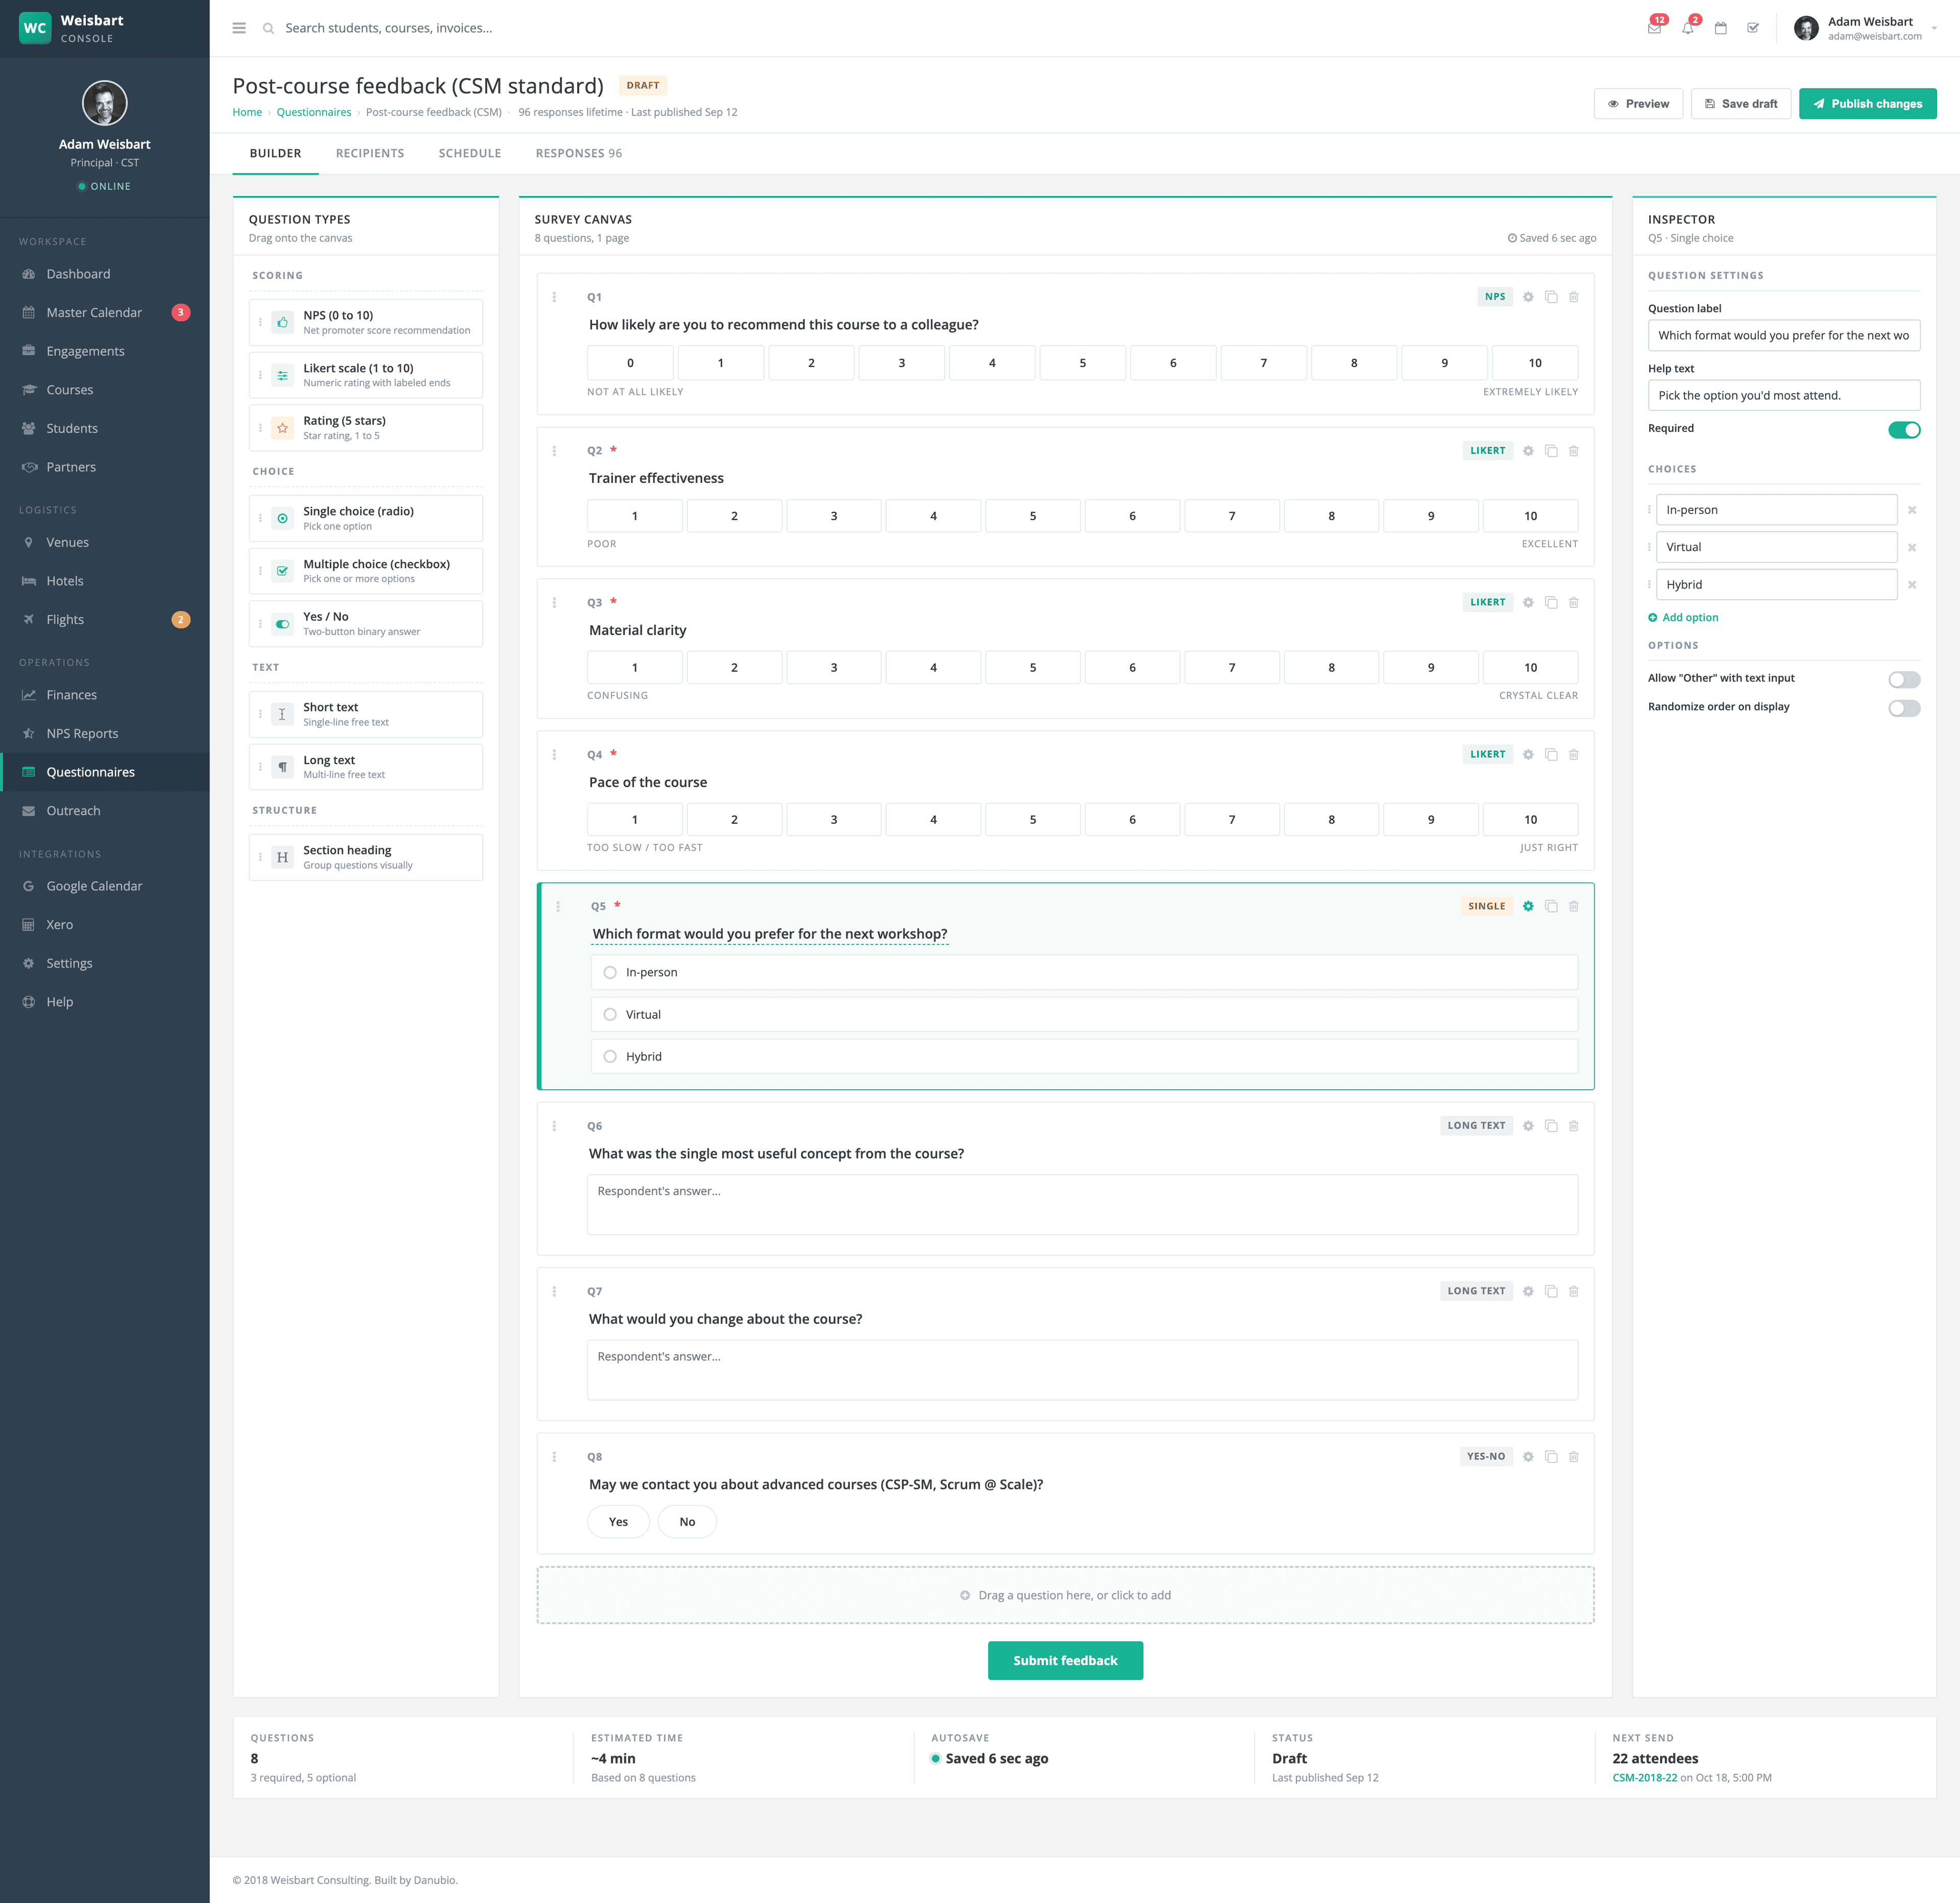The image size is (1960, 1903).
Task: Switch to the Responses 96 tab
Action: (579, 153)
